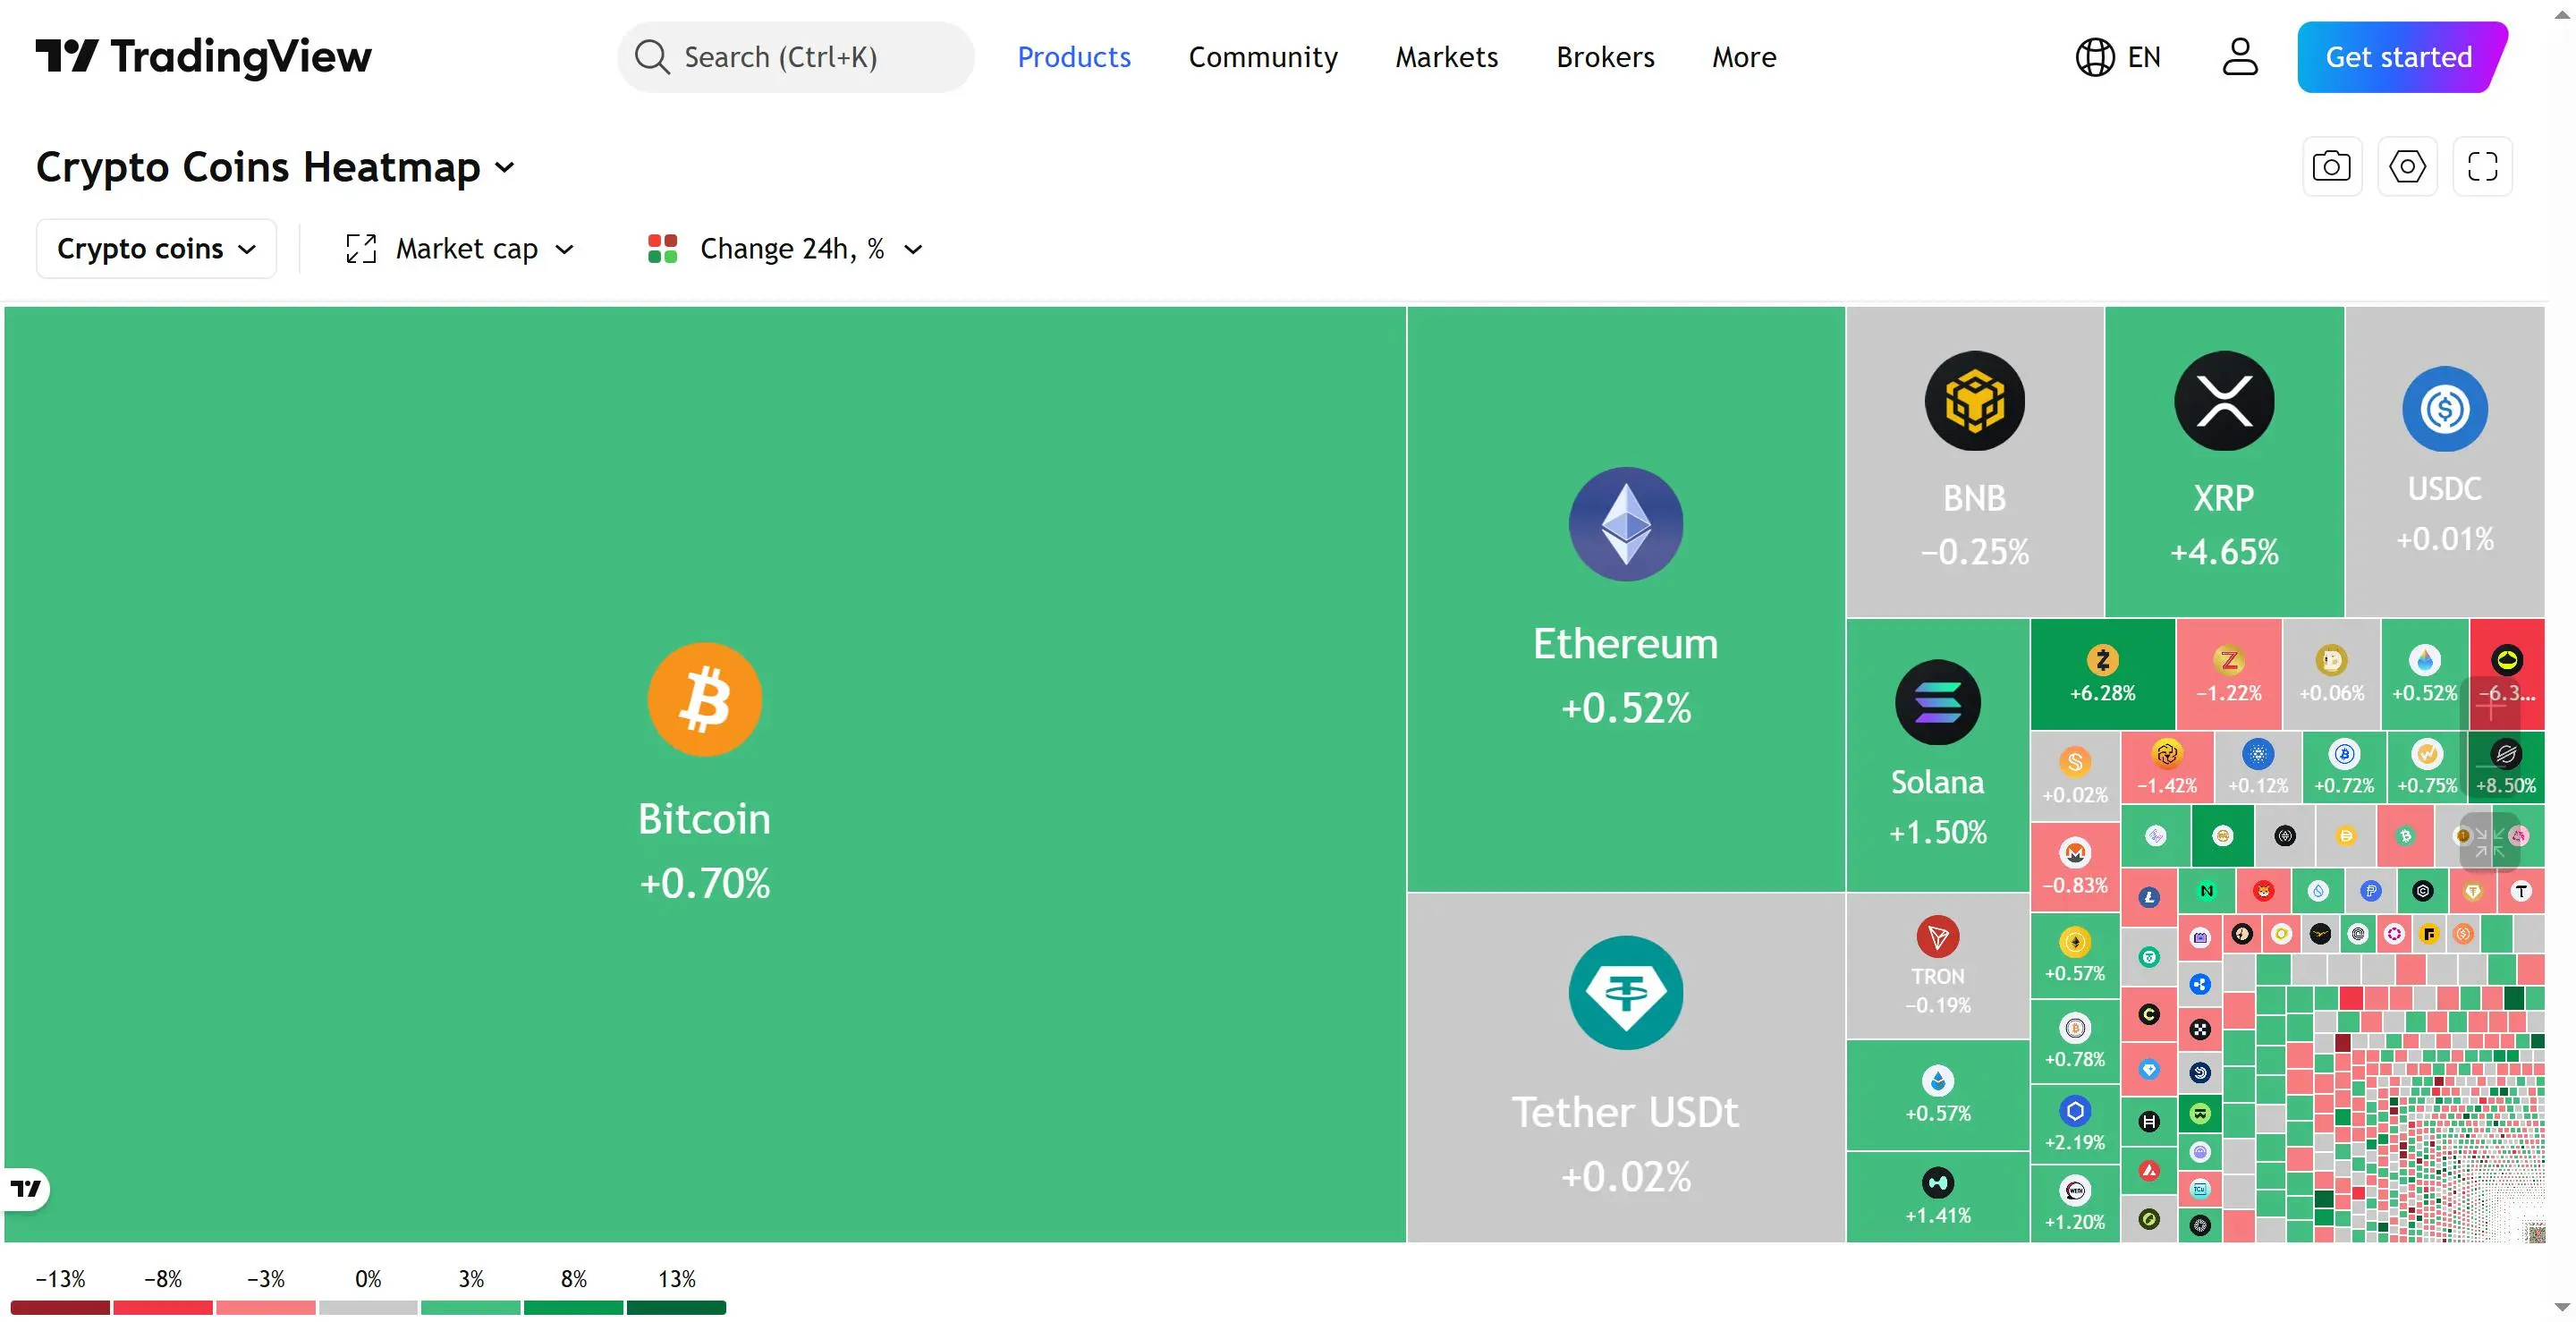Focus the Search (Ctrl+K) field

(x=796, y=57)
